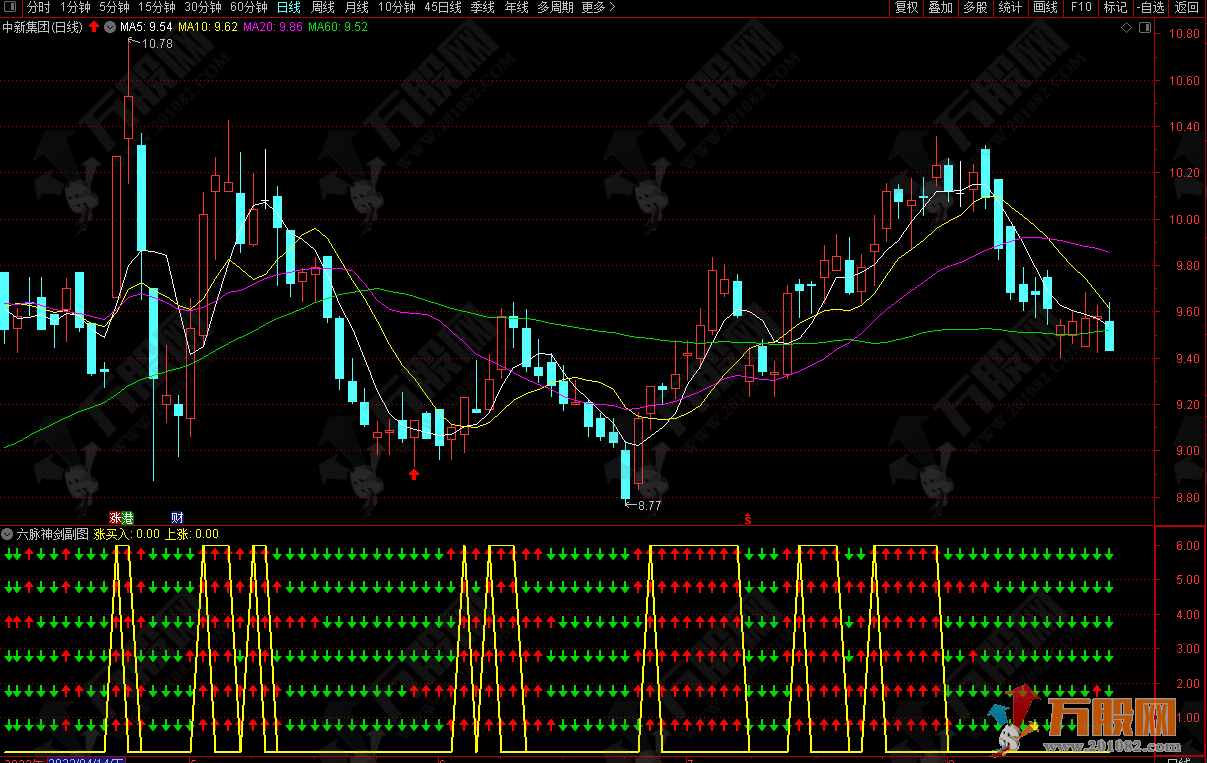Click the green MA60: 9.52 label
The width and height of the screenshot is (1207, 763).
[338, 27]
